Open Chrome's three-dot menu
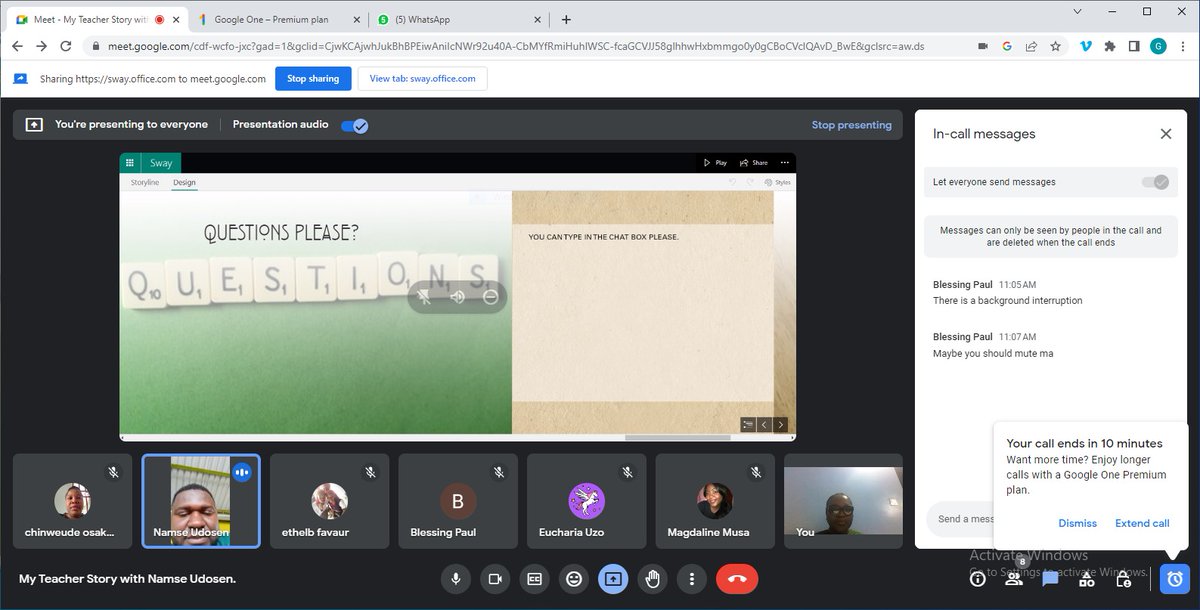 click(x=1183, y=46)
